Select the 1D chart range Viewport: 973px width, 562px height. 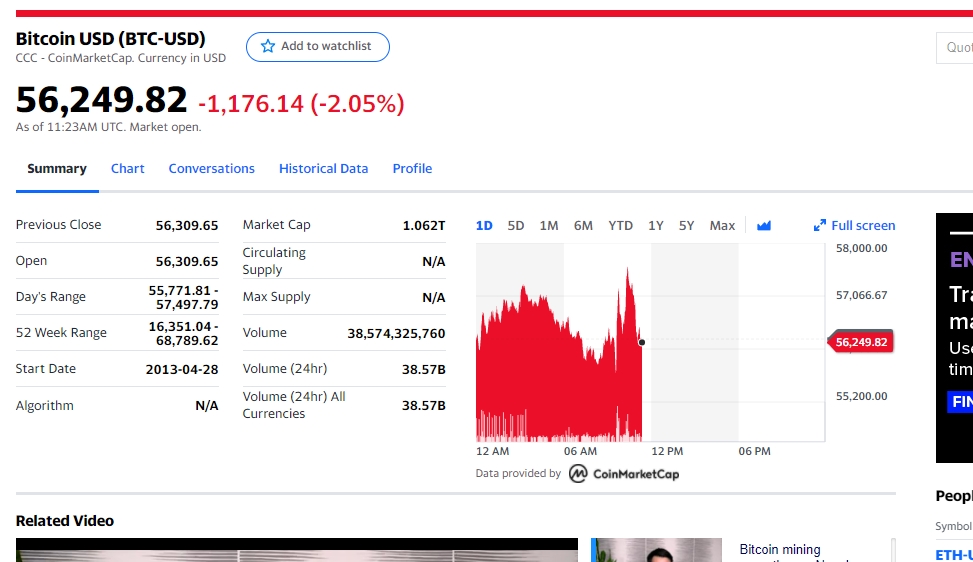pyautogui.click(x=484, y=226)
